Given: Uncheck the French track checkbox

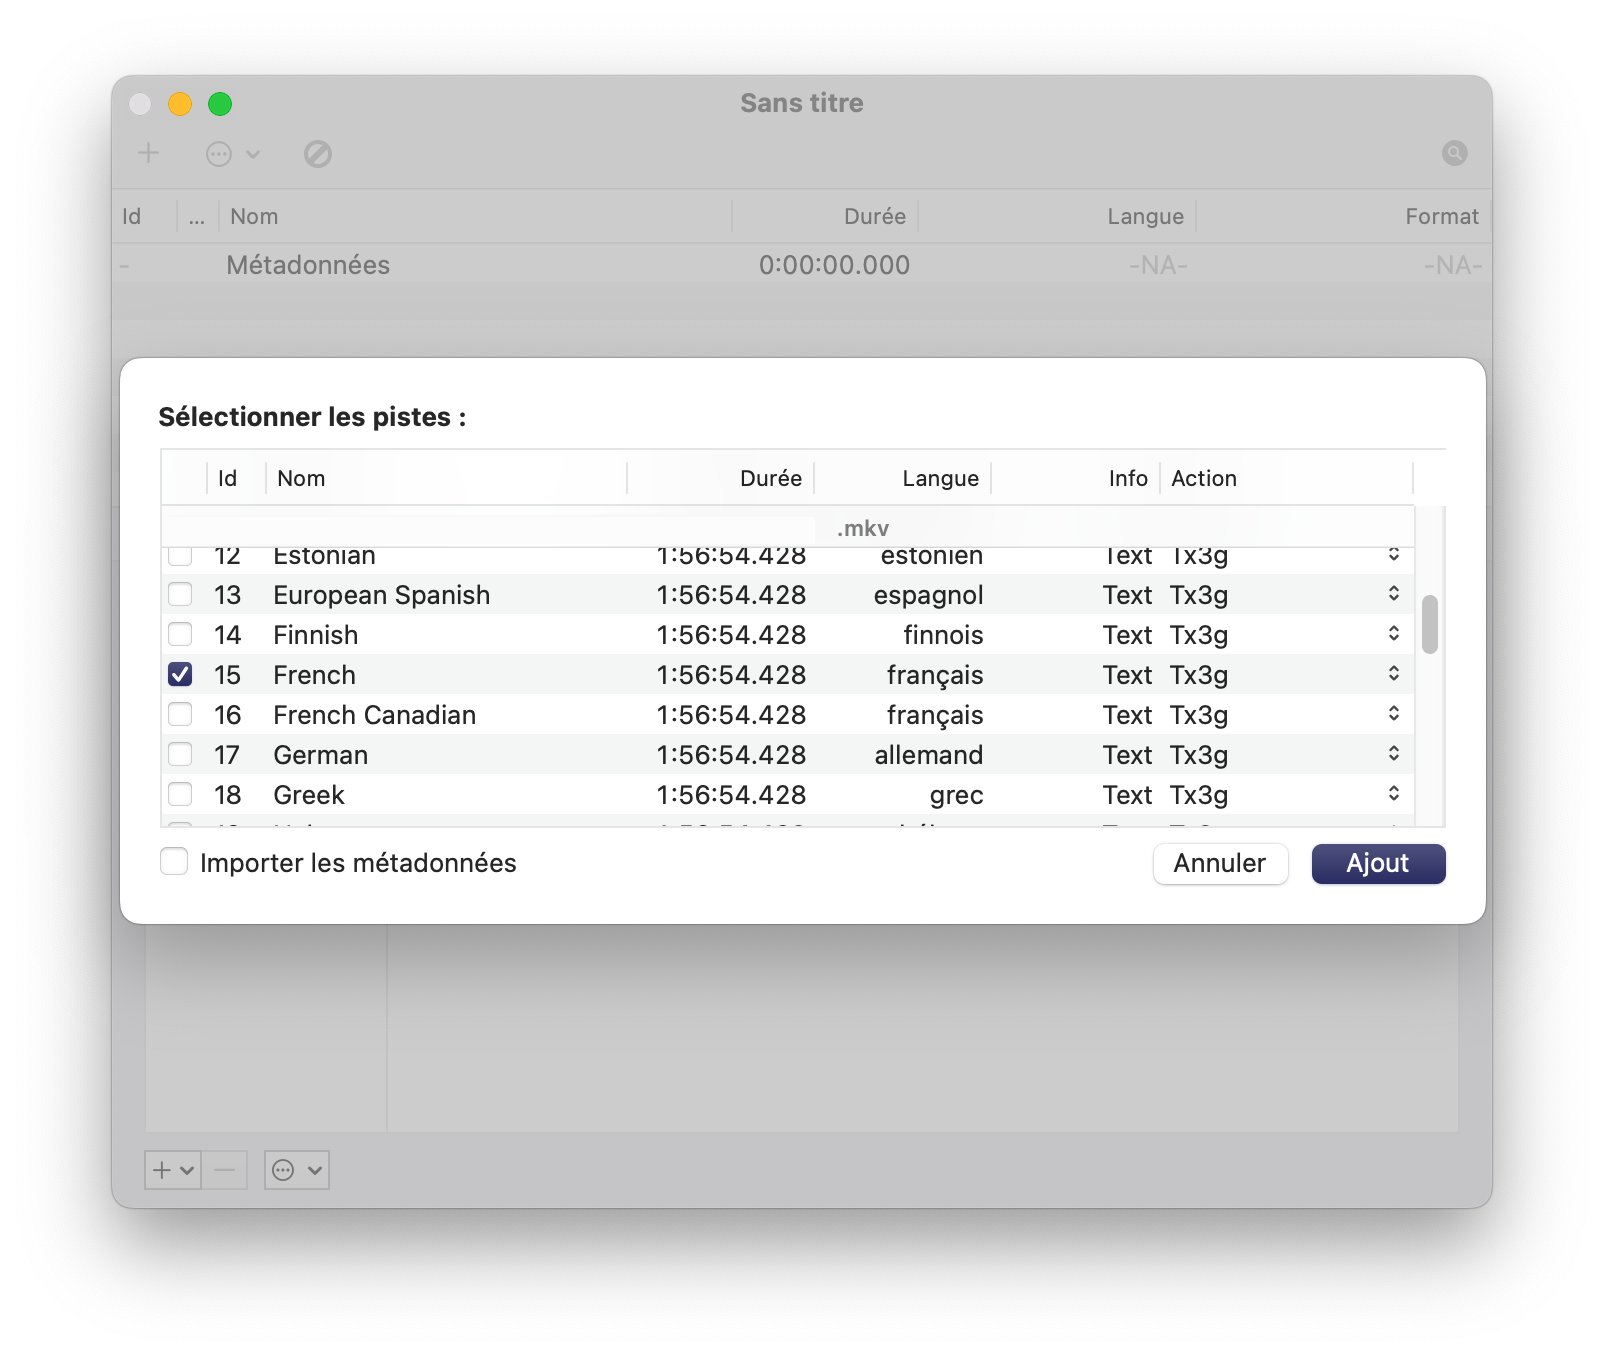Looking at the screenshot, I should click(180, 674).
